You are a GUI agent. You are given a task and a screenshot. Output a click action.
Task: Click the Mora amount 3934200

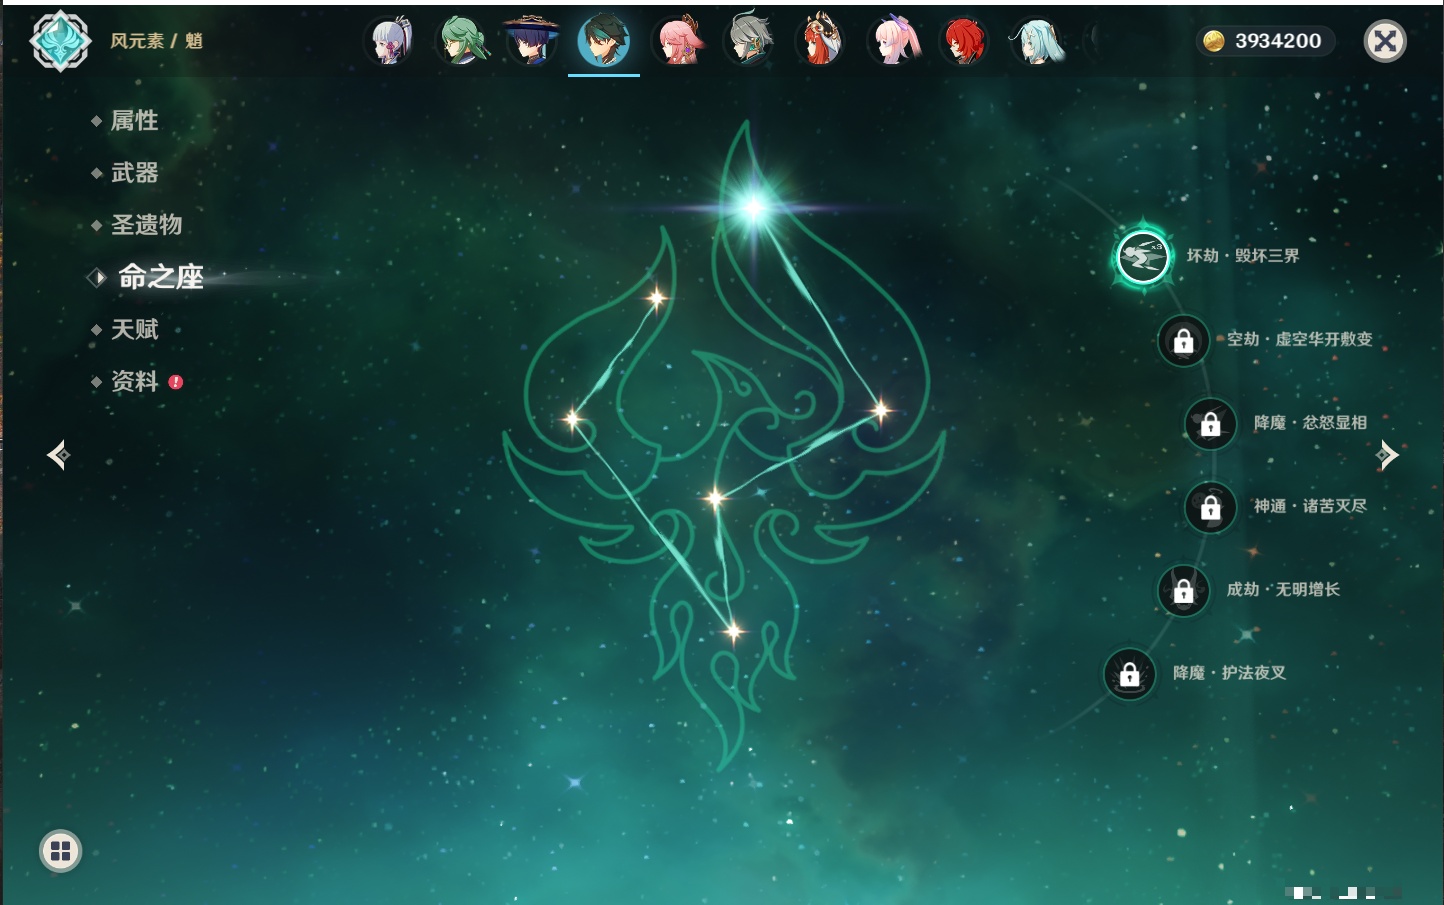(1278, 41)
